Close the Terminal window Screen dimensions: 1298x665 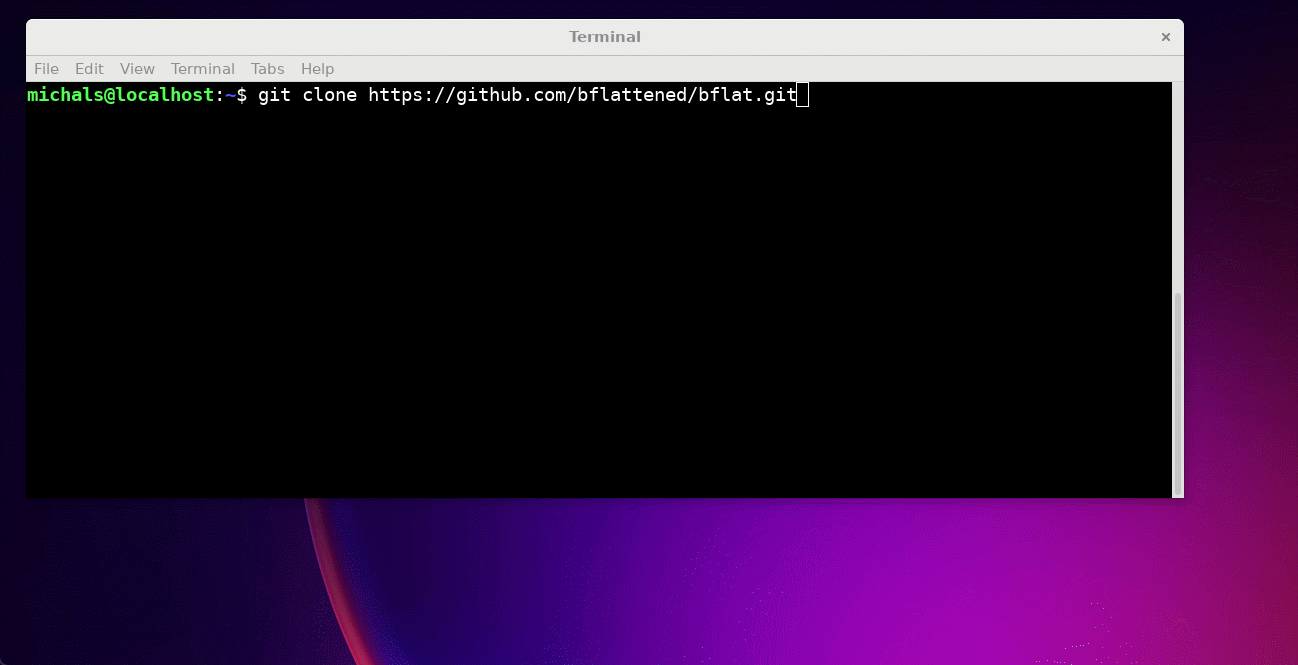pos(1165,37)
